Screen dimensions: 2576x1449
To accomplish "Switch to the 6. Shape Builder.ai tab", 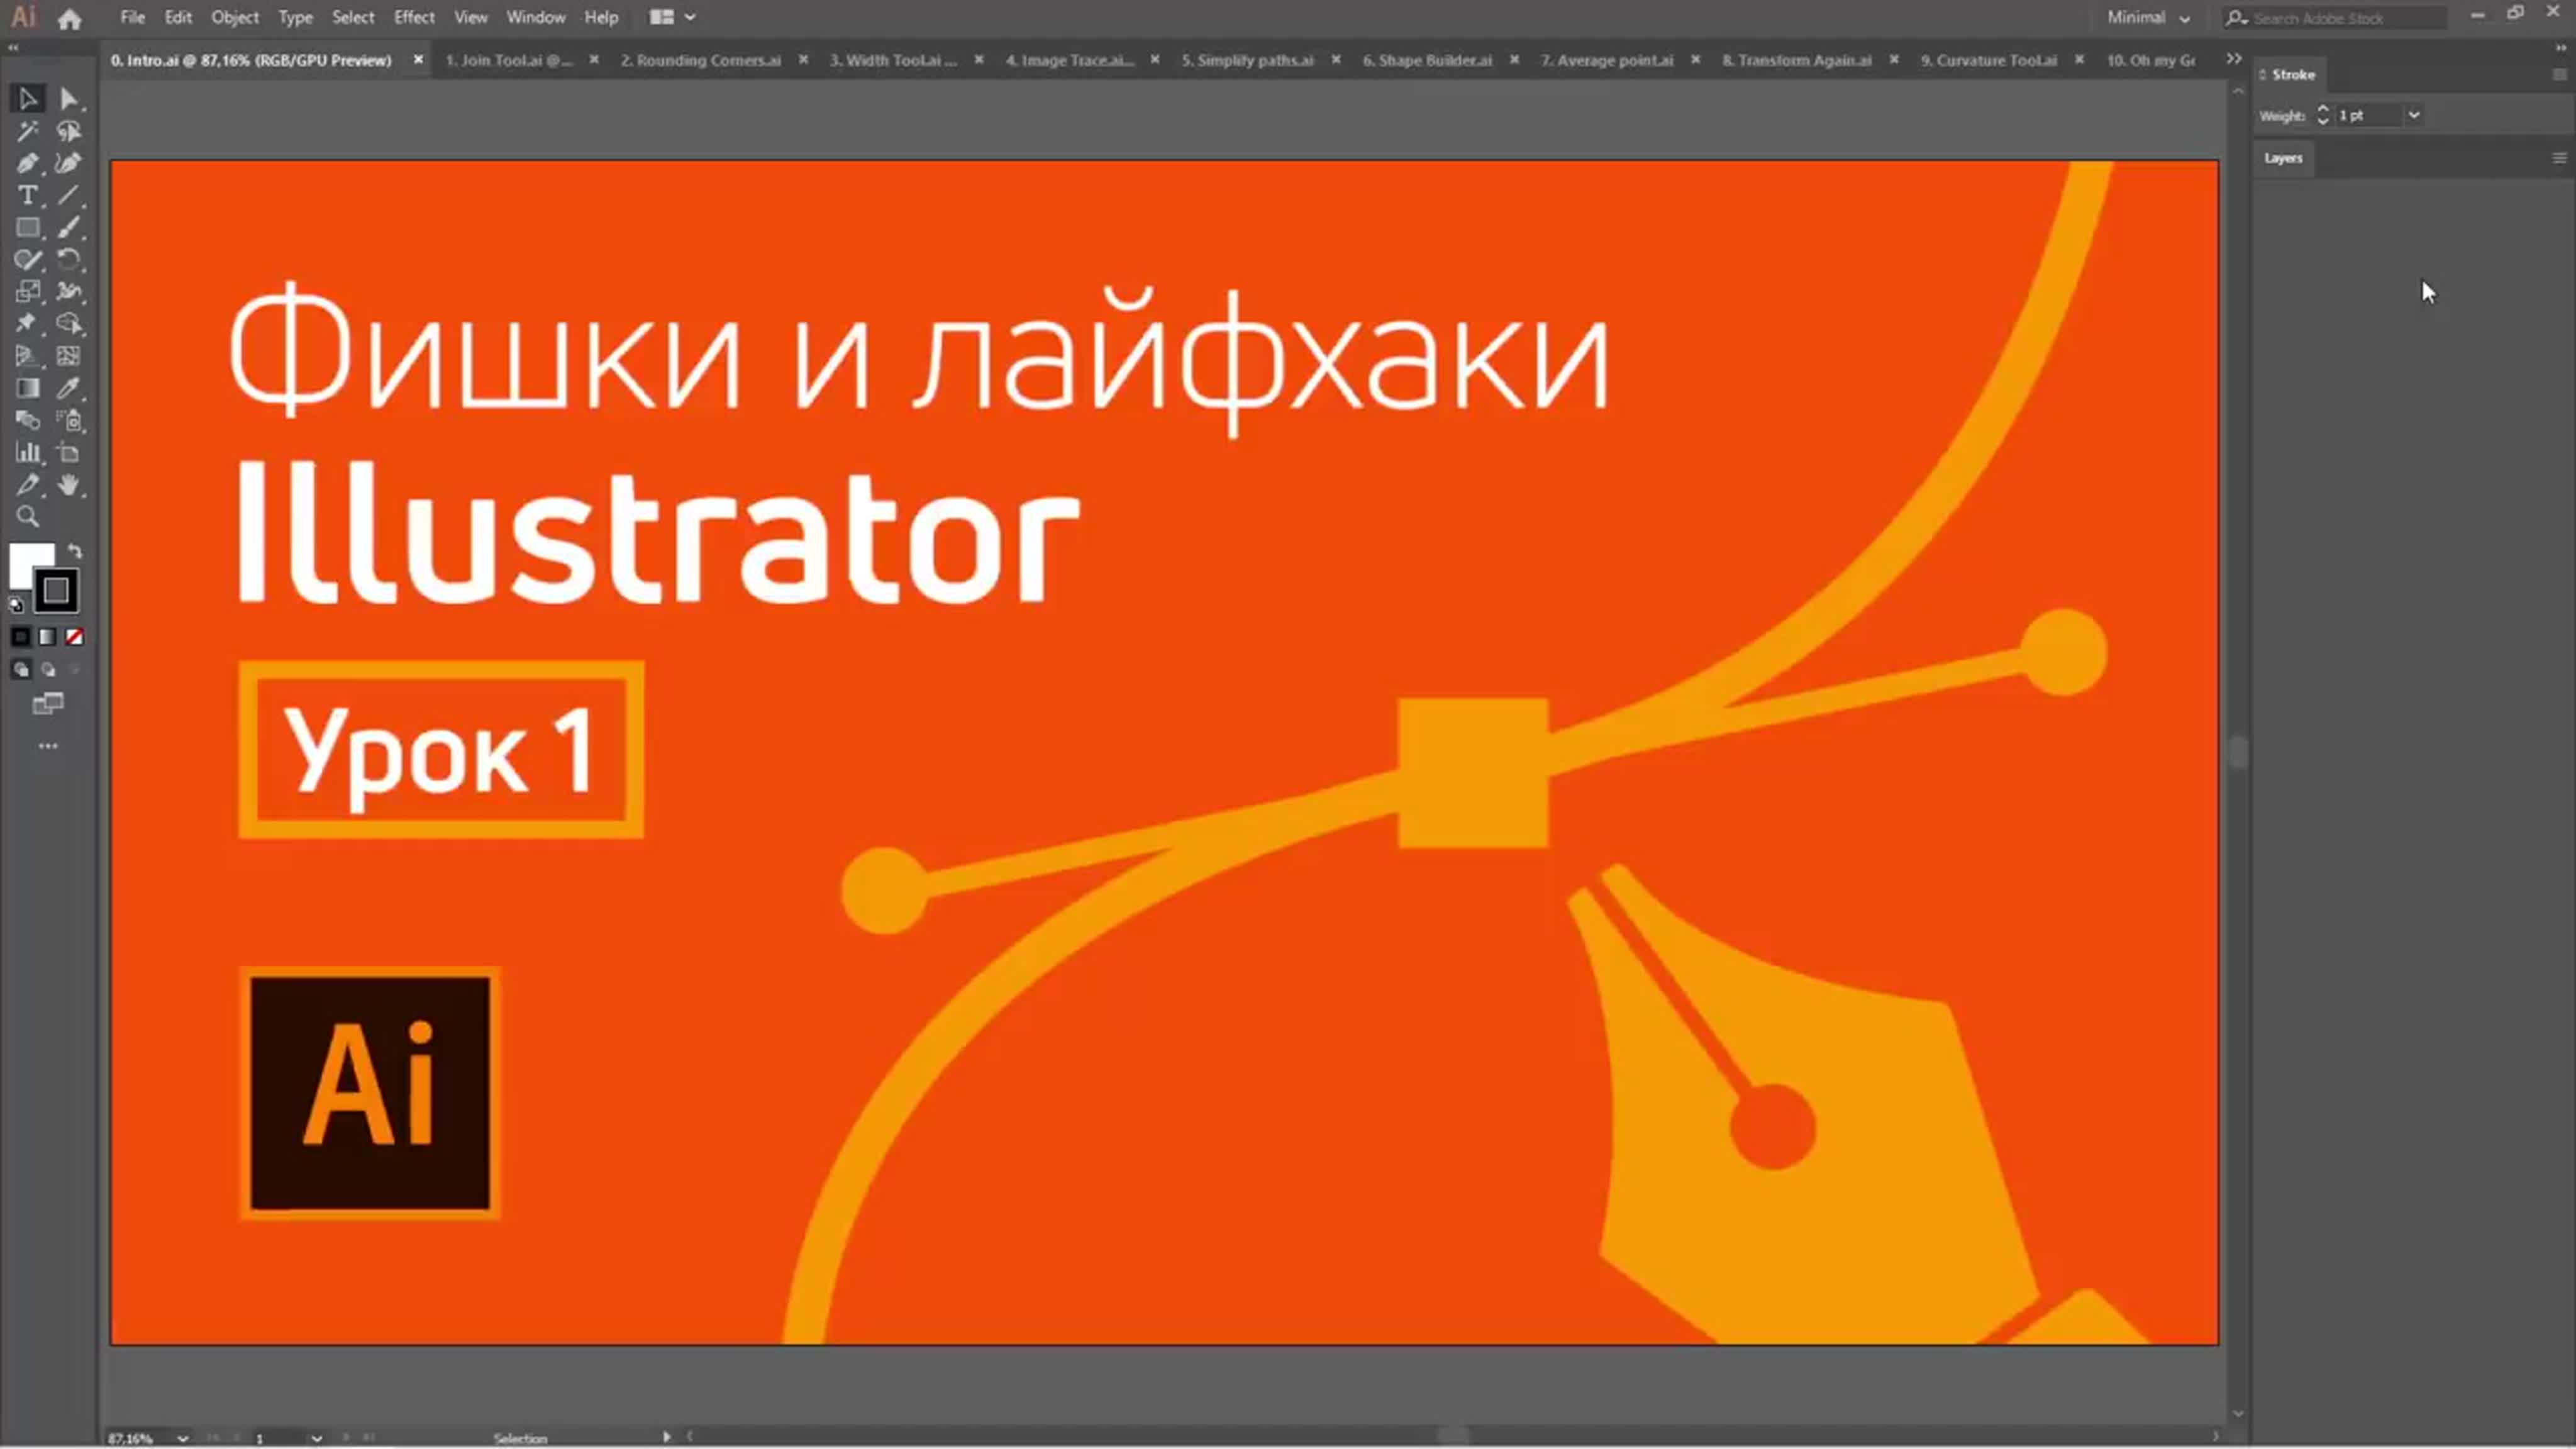I will click(x=1427, y=60).
